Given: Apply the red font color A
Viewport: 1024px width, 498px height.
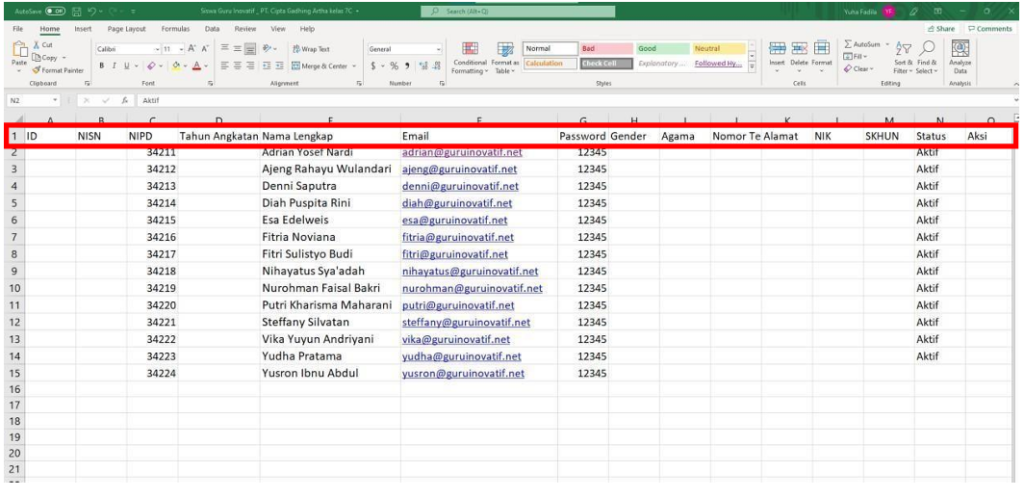Looking at the screenshot, I should point(197,66).
